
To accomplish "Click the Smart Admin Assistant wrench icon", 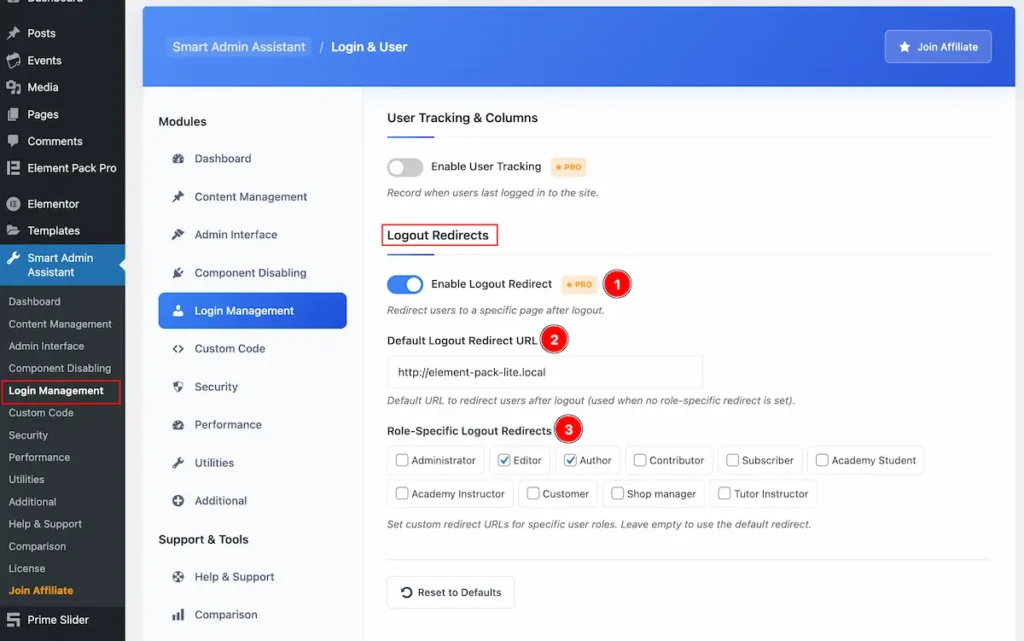I will pyautogui.click(x=13, y=258).
